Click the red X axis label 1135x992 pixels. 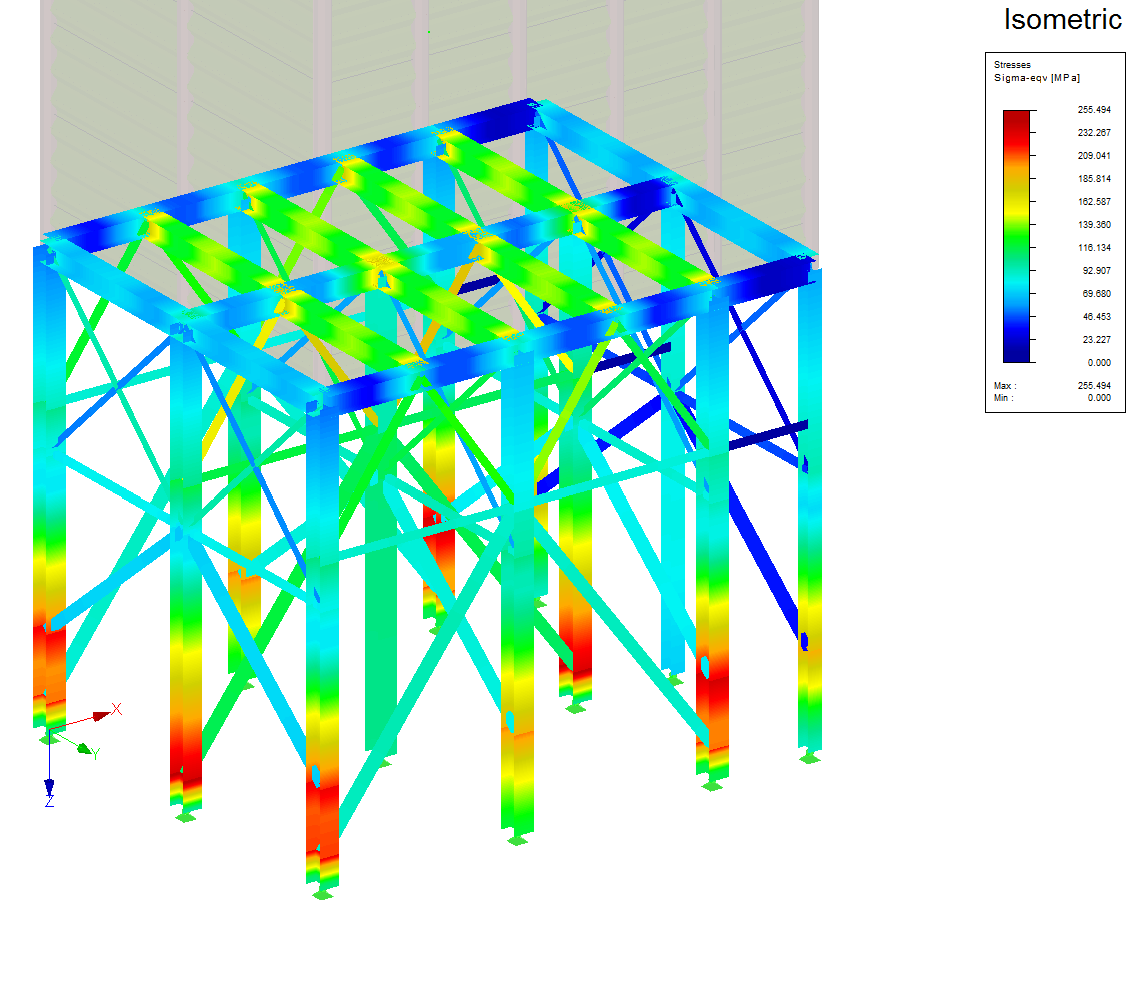(x=117, y=709)
